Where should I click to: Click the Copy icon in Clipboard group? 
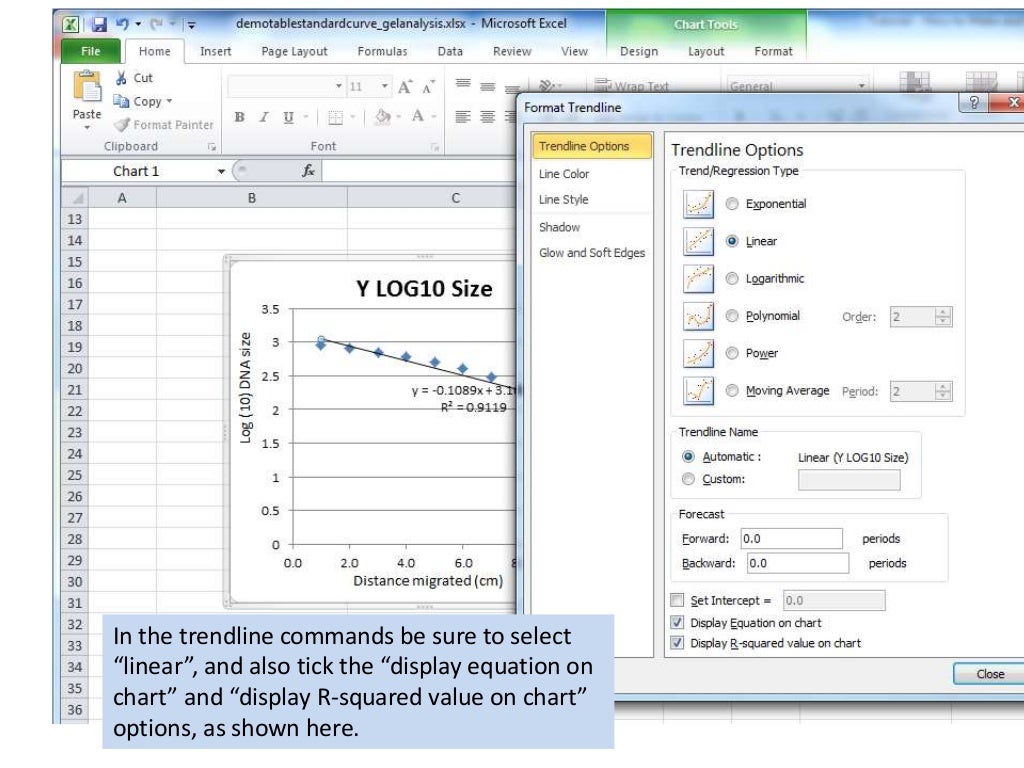pos(121,101)
